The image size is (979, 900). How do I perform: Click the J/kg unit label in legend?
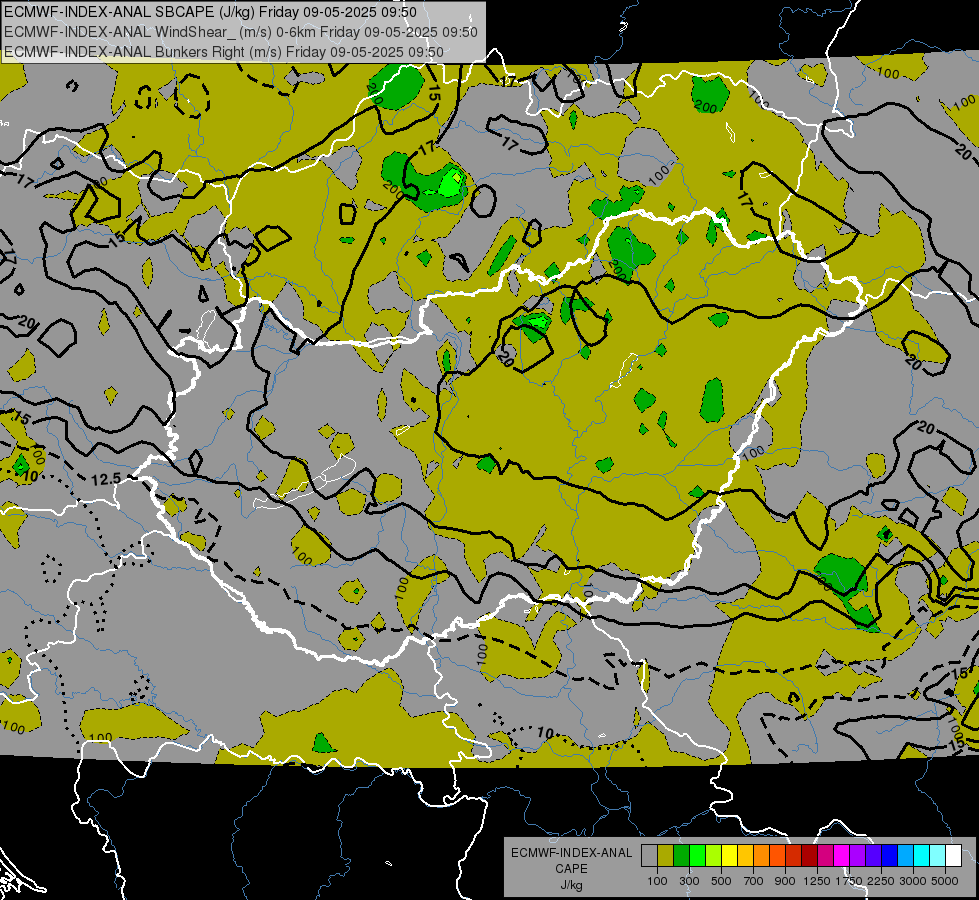click(x=571, y=885)
